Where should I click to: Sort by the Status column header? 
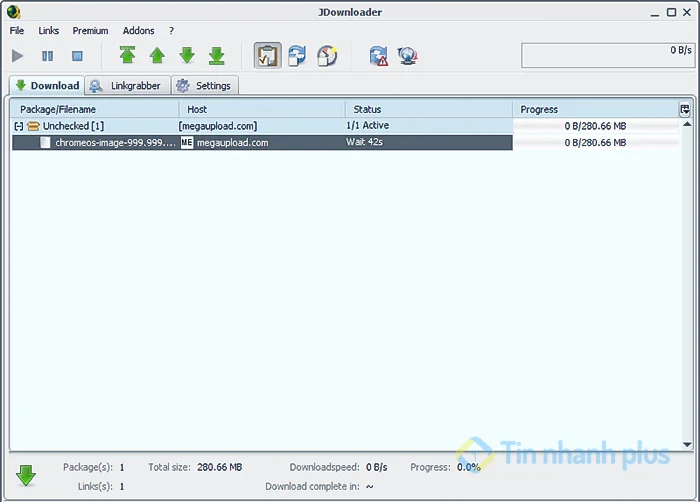pos(429,109)
